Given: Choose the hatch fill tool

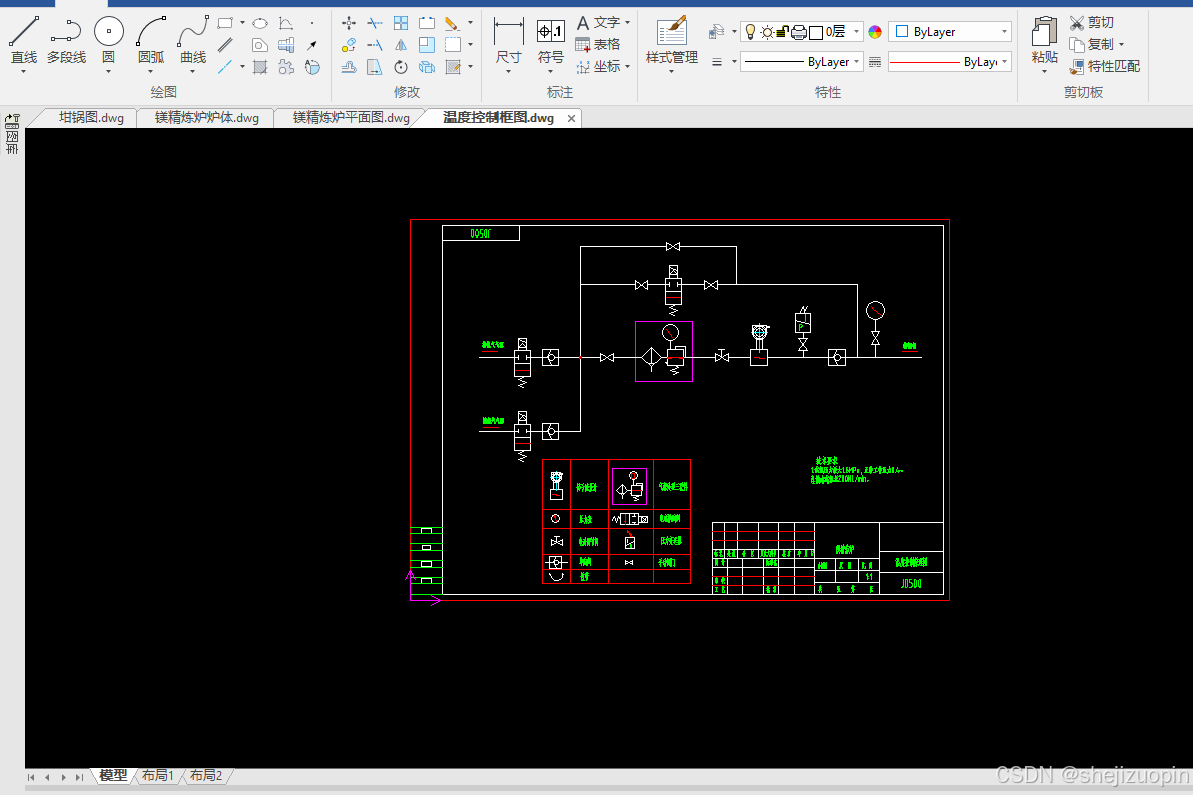Looking at the screenshot, I should pyautogui.click(x=259, y=67).
